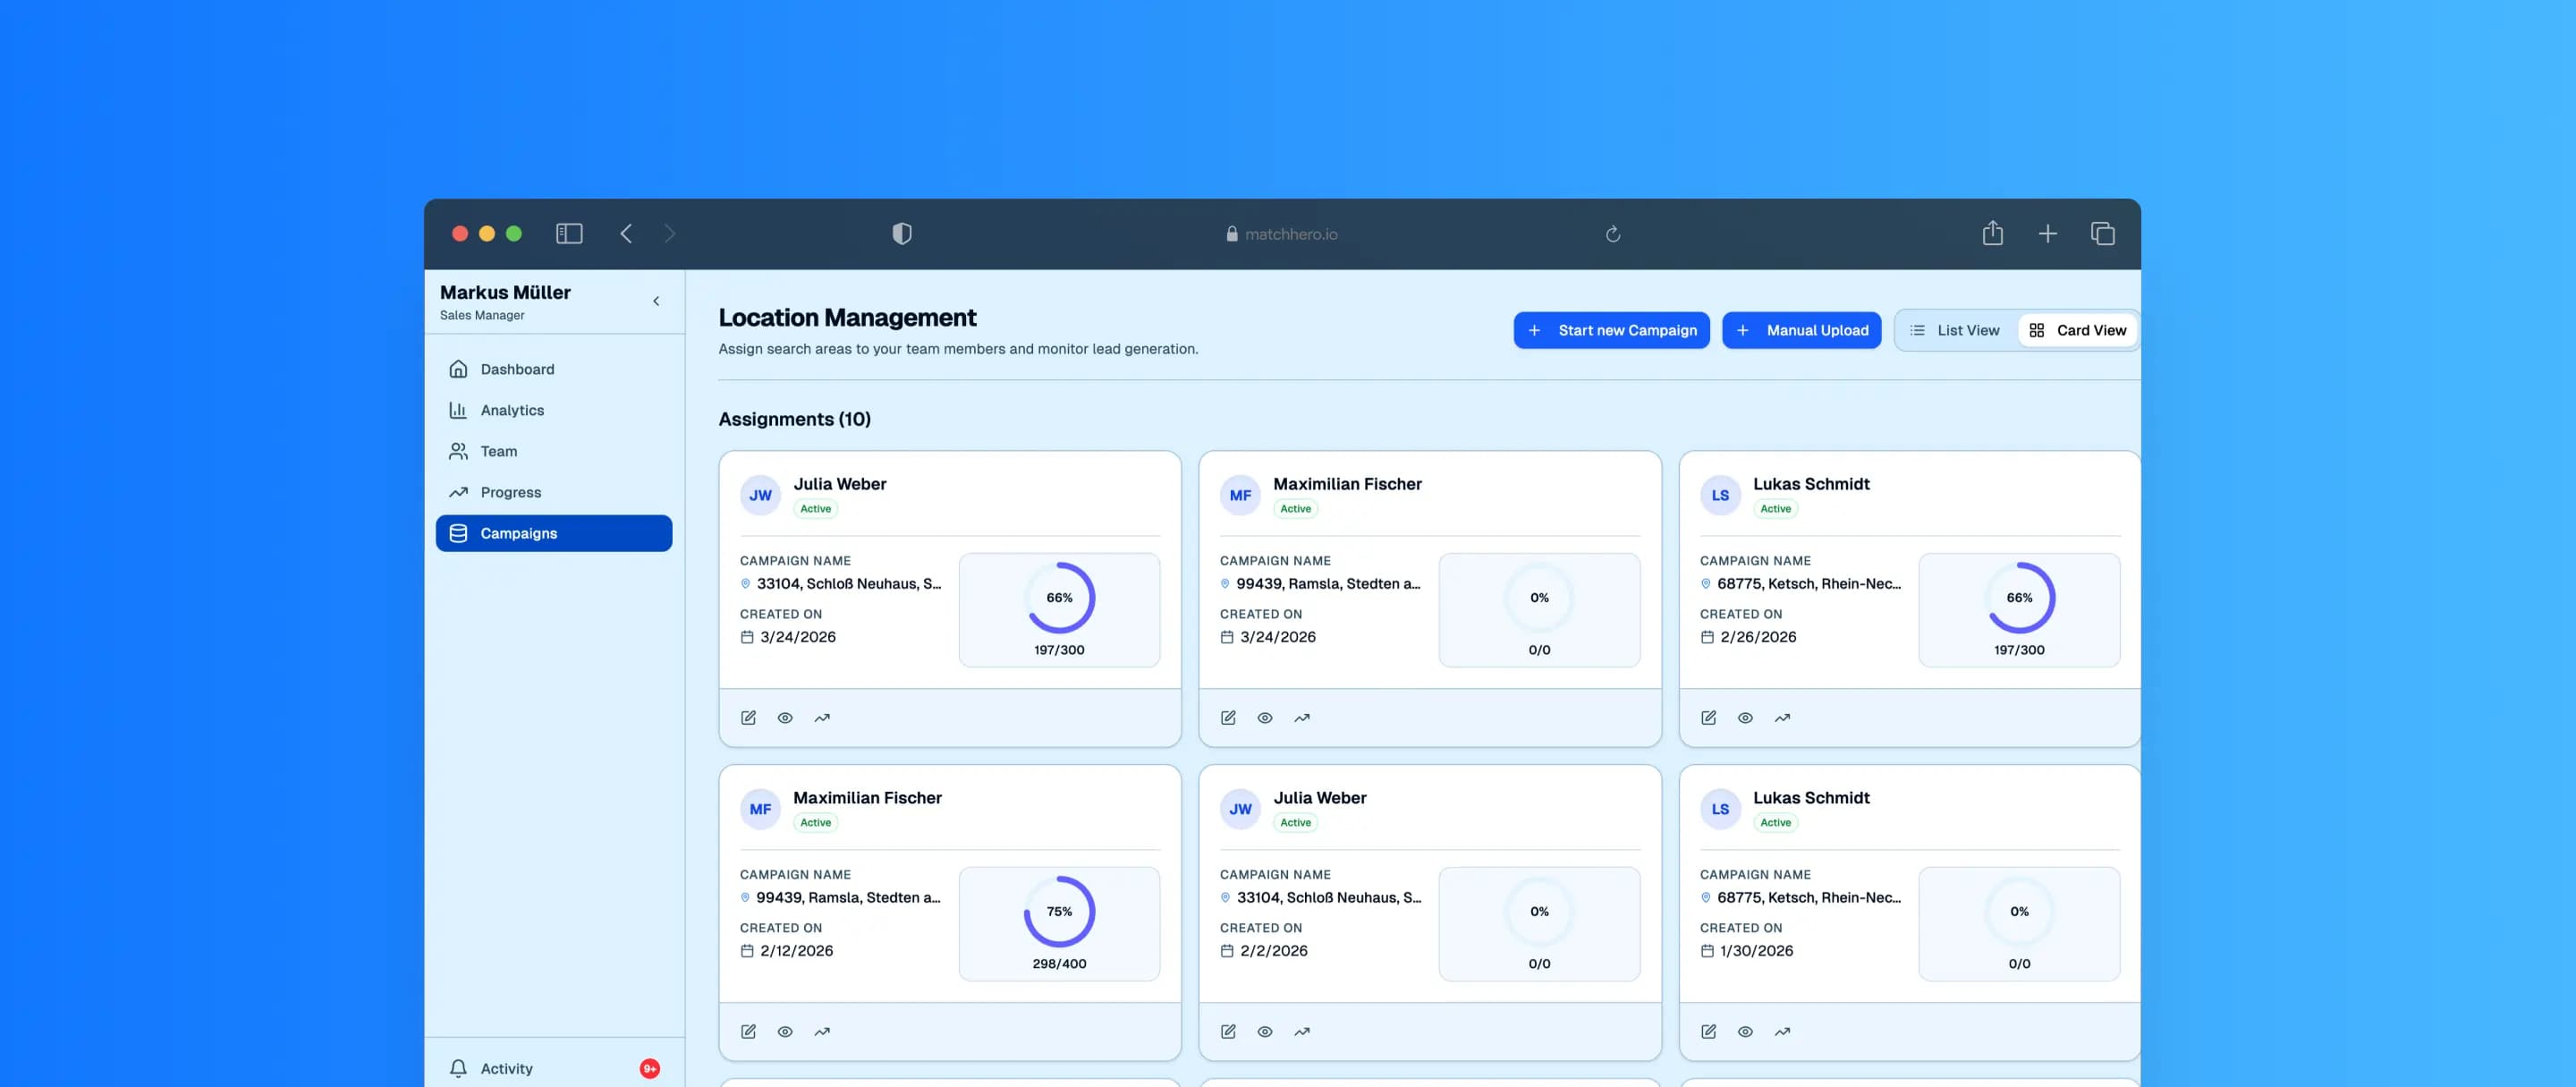Viewport: 2576px width, 1087px height.
Task: Toggle the browser sidebar panel icon
Action: [x=569, y=234]
